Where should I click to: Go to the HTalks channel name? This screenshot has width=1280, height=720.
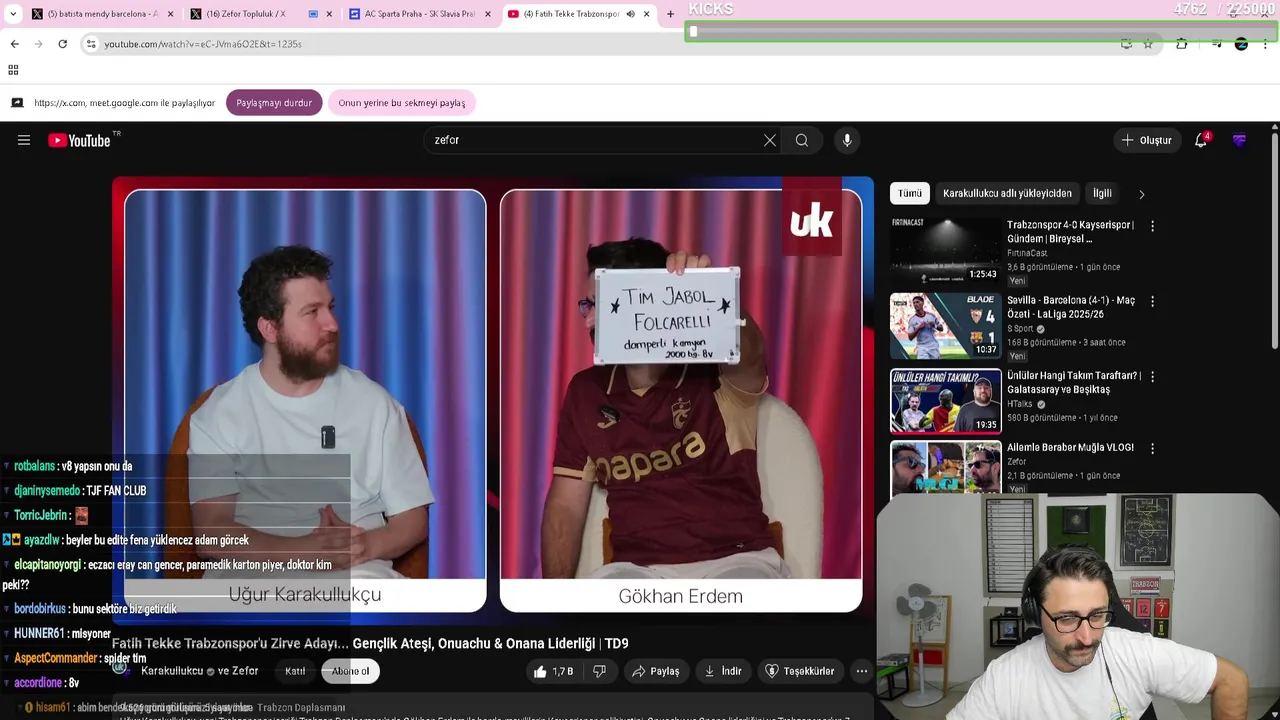click(x=1021, y=404)
